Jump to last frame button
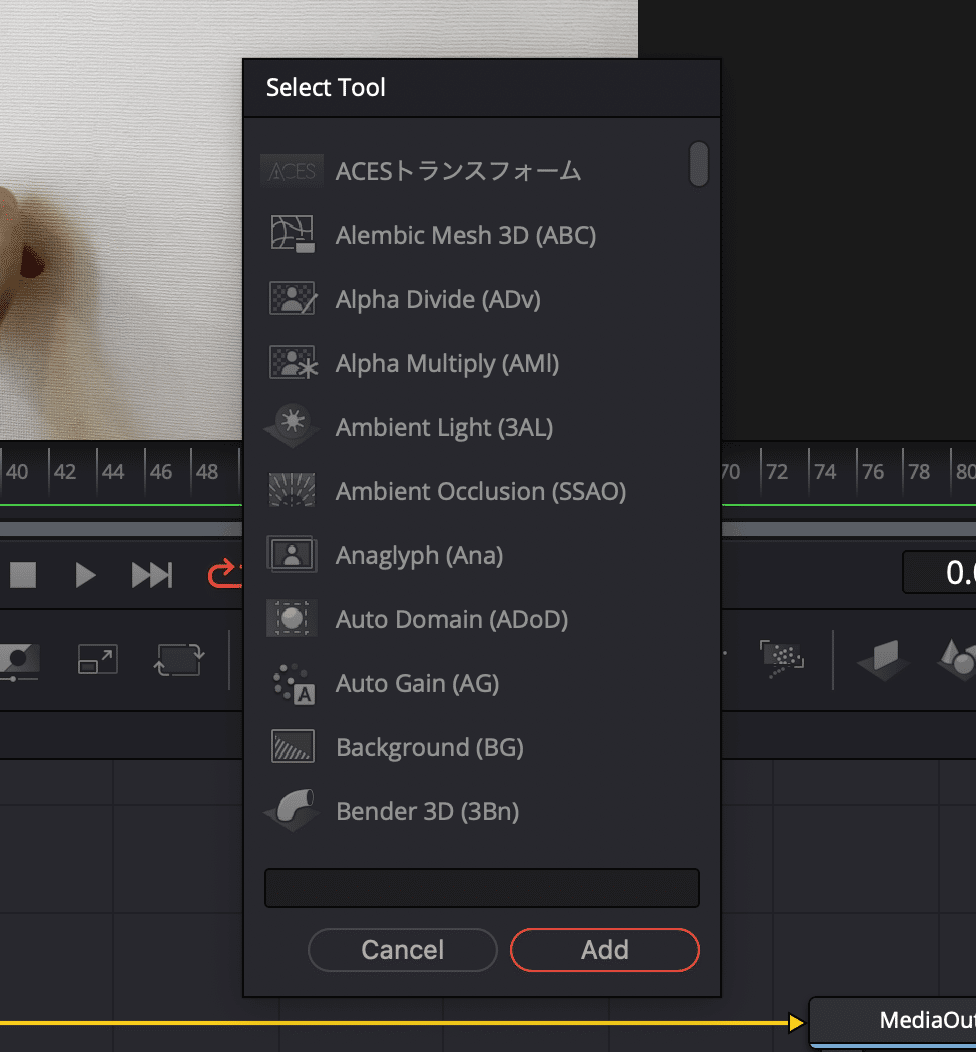Image resolution: width=976 pixels, height=1052 pixels. click(152, 575)
